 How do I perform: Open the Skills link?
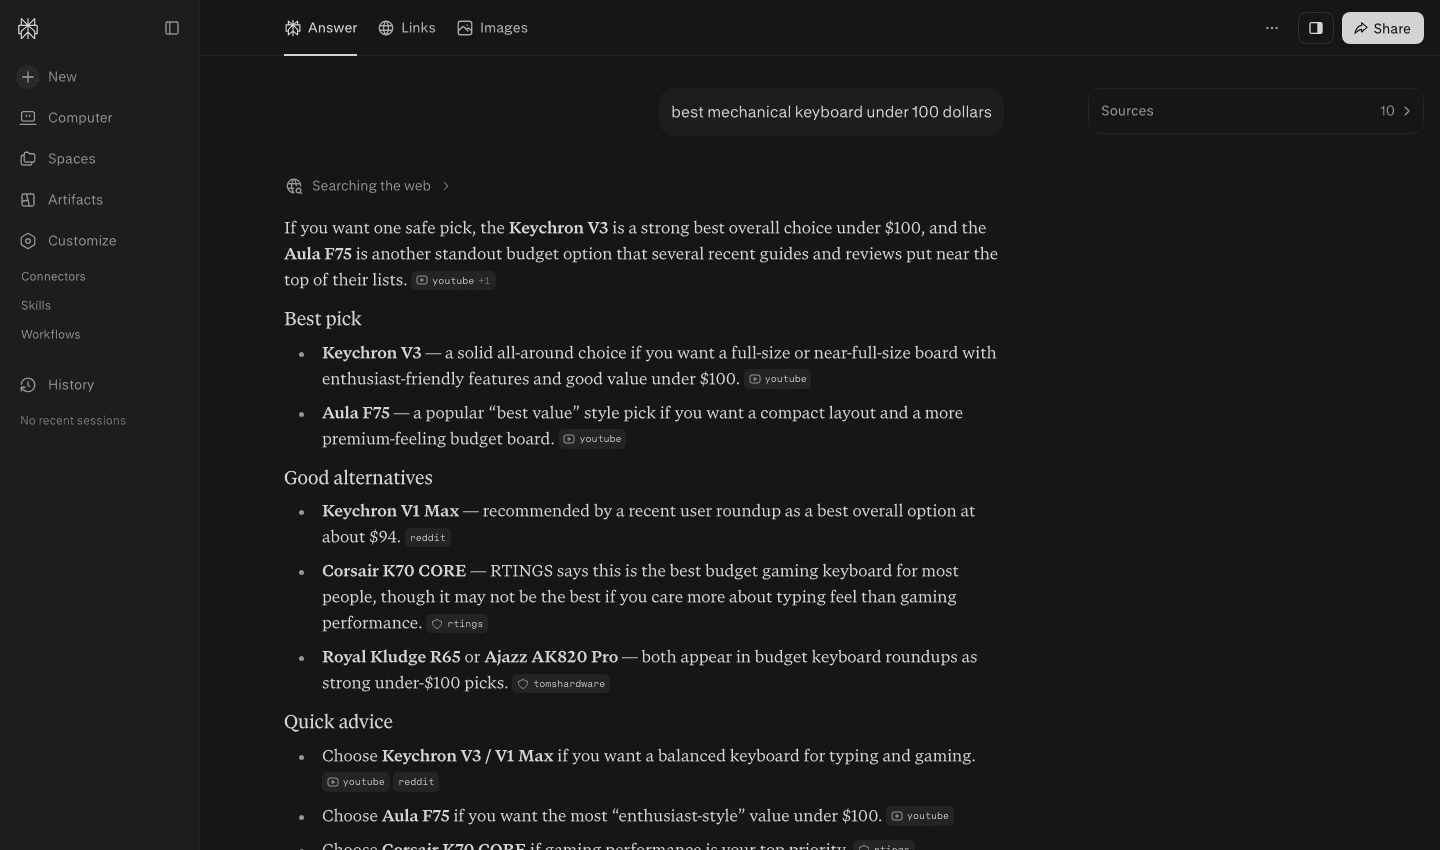point(36,306)
